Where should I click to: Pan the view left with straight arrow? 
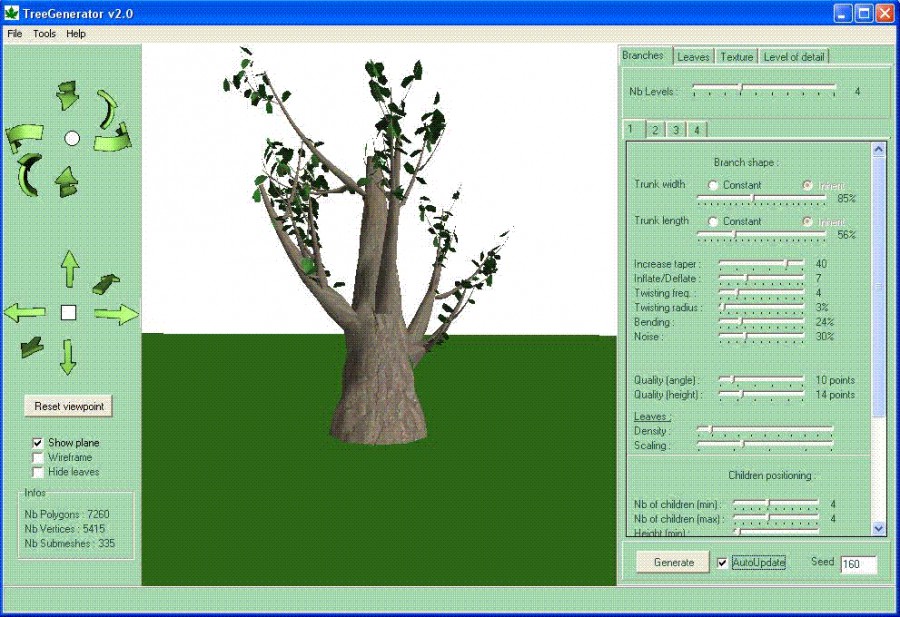pos(25,312)
